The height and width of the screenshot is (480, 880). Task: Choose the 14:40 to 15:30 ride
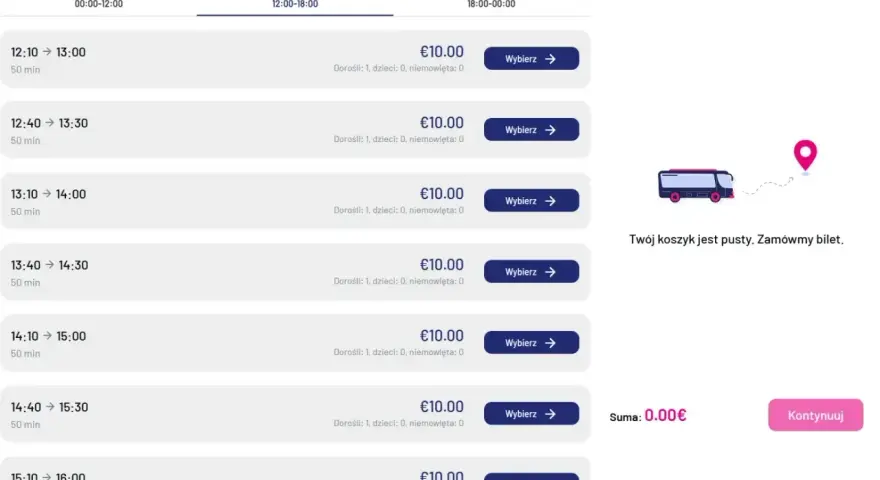coord(531,414)
